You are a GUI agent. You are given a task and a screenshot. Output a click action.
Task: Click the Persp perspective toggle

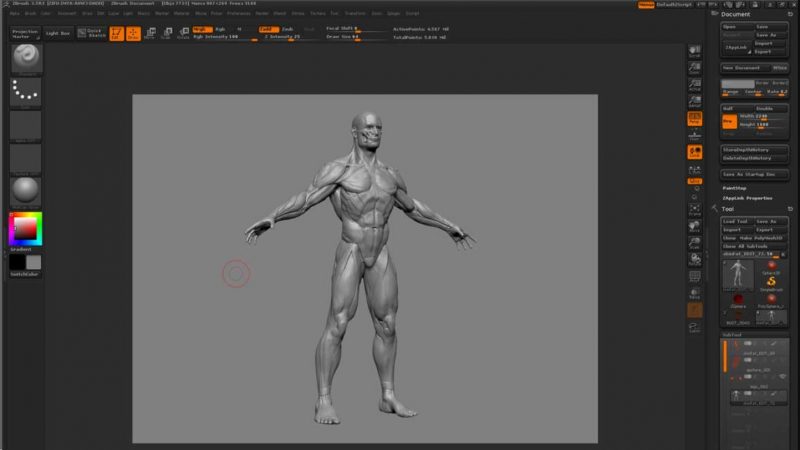[694, 119]
